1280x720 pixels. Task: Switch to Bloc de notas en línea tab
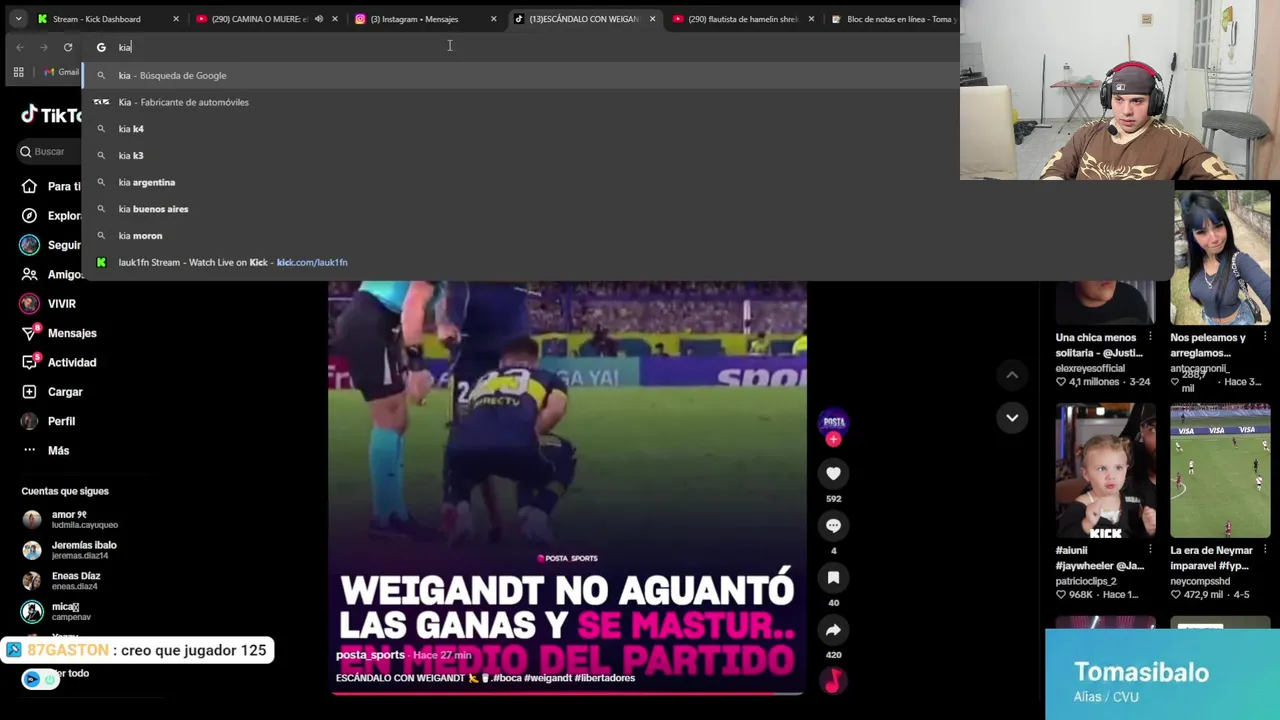click(892, 18)
